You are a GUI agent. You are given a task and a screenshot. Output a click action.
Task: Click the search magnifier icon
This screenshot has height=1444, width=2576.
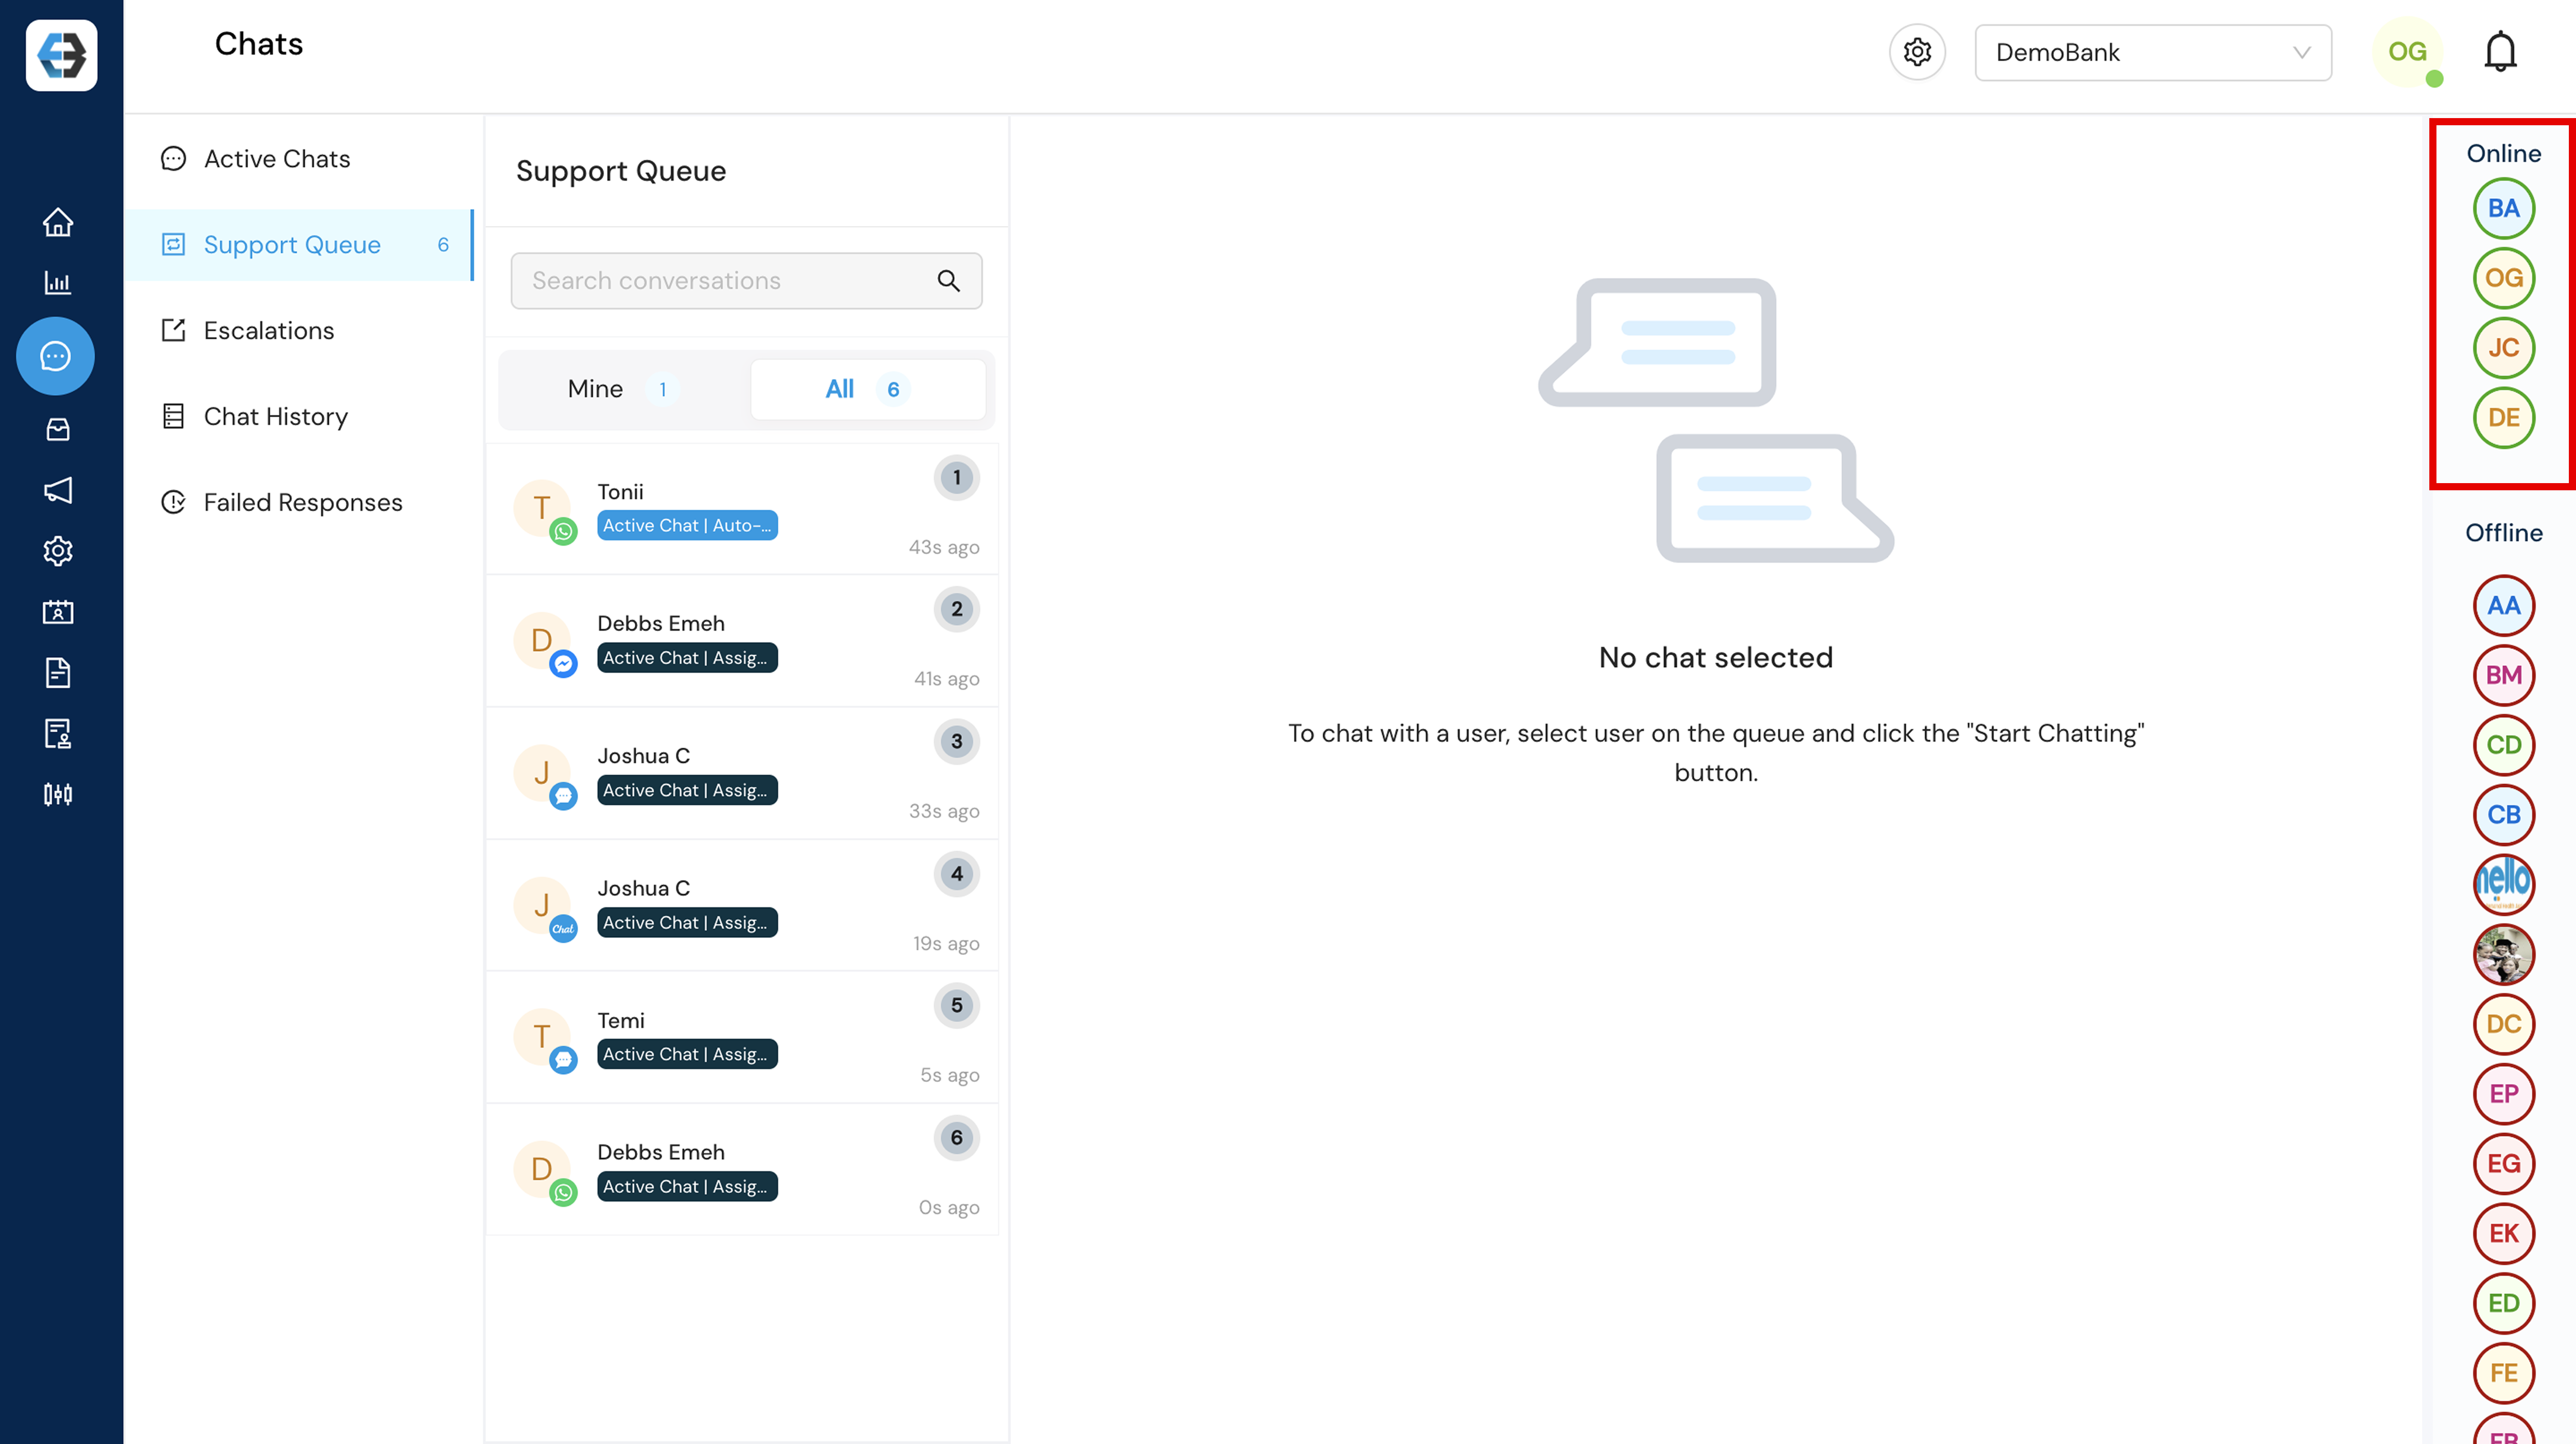point(948,281)
